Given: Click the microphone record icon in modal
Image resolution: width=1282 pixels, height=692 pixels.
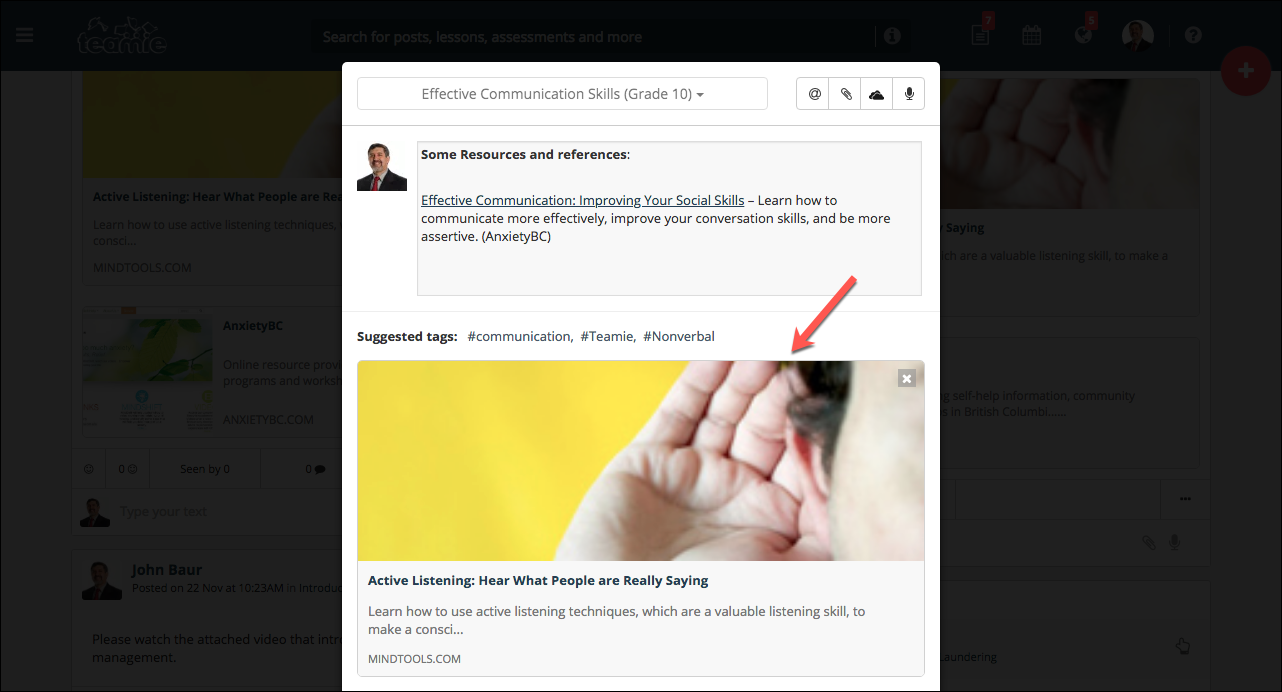Looking at the screenshot, I should point(909,94).
